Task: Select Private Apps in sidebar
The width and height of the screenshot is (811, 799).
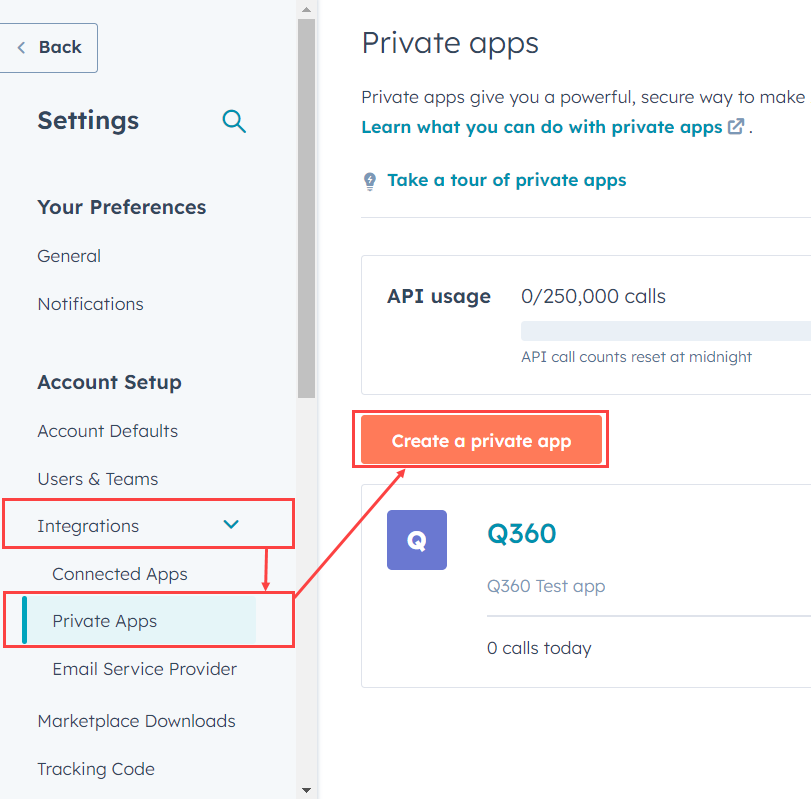Action: click(105, 621)
